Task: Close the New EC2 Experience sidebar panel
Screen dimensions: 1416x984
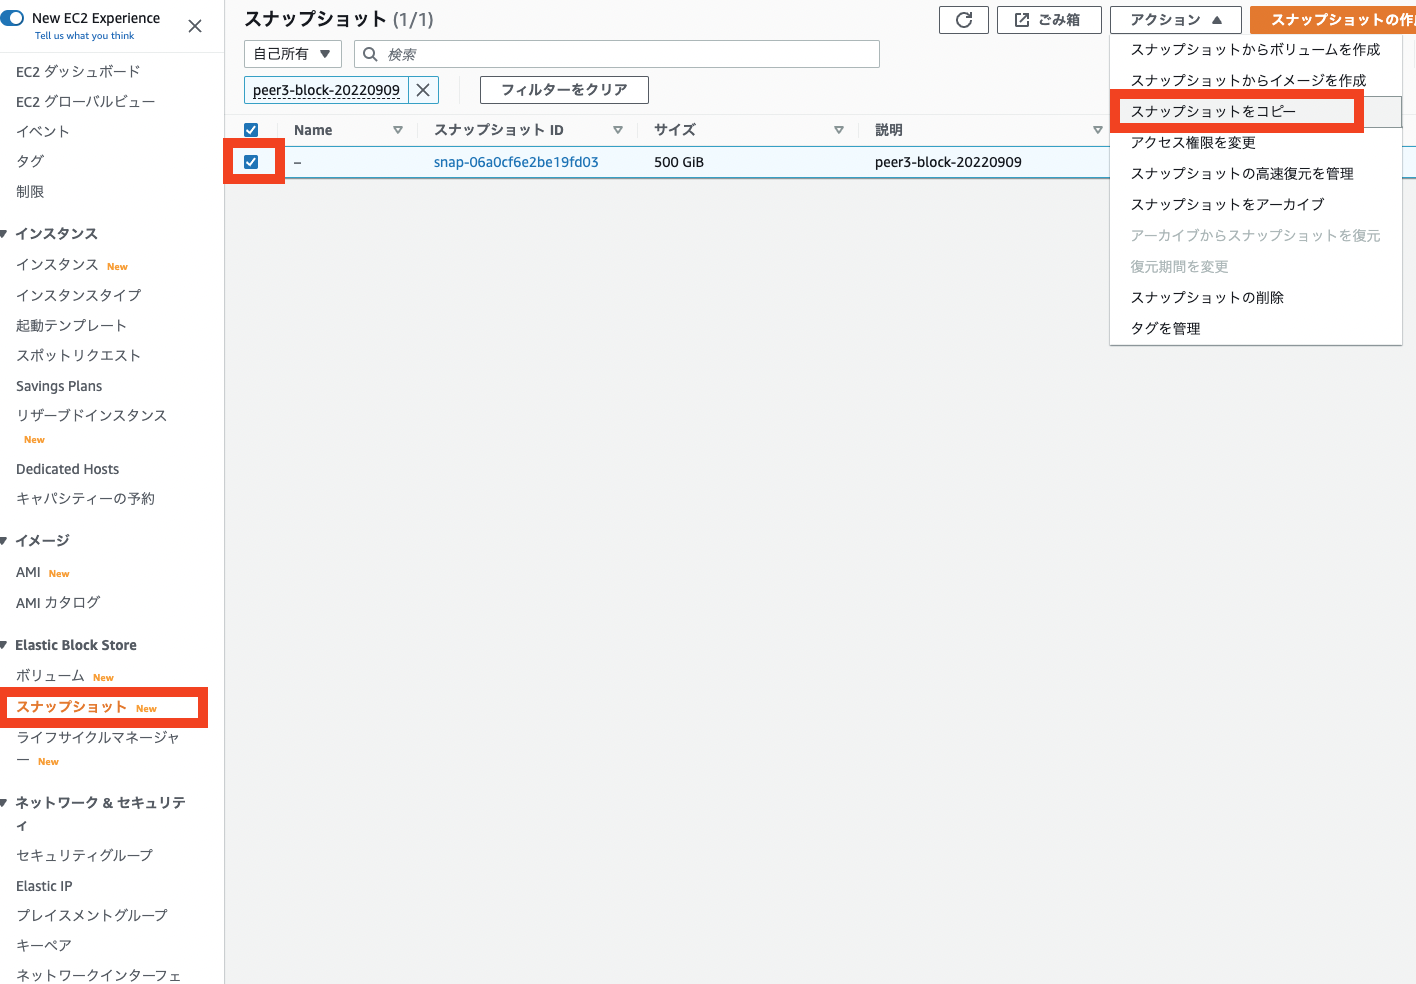Action: [195, 26]
